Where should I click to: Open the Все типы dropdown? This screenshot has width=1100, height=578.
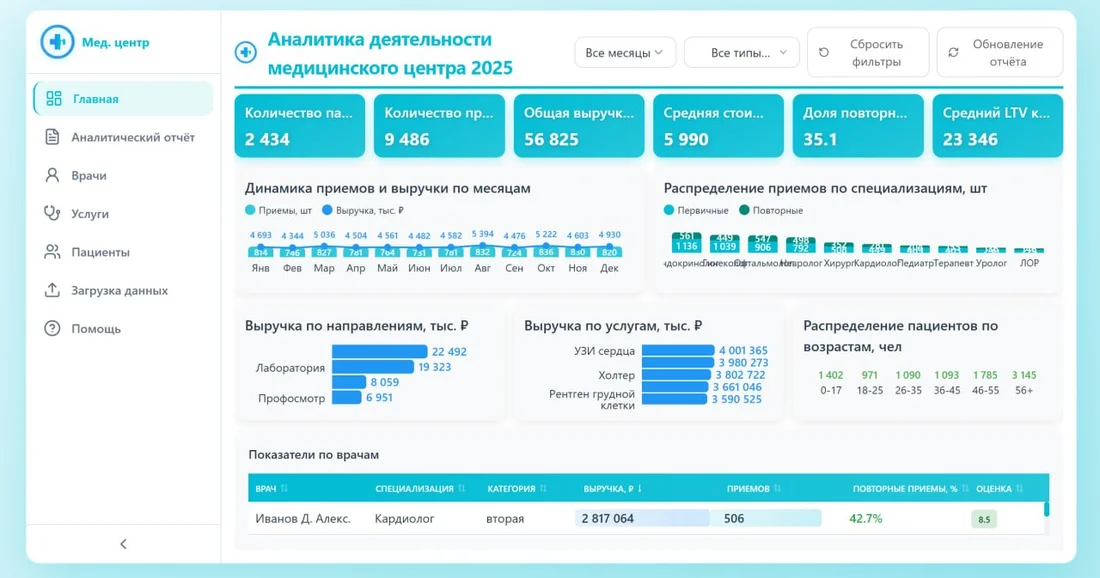[x=742, y=53]
